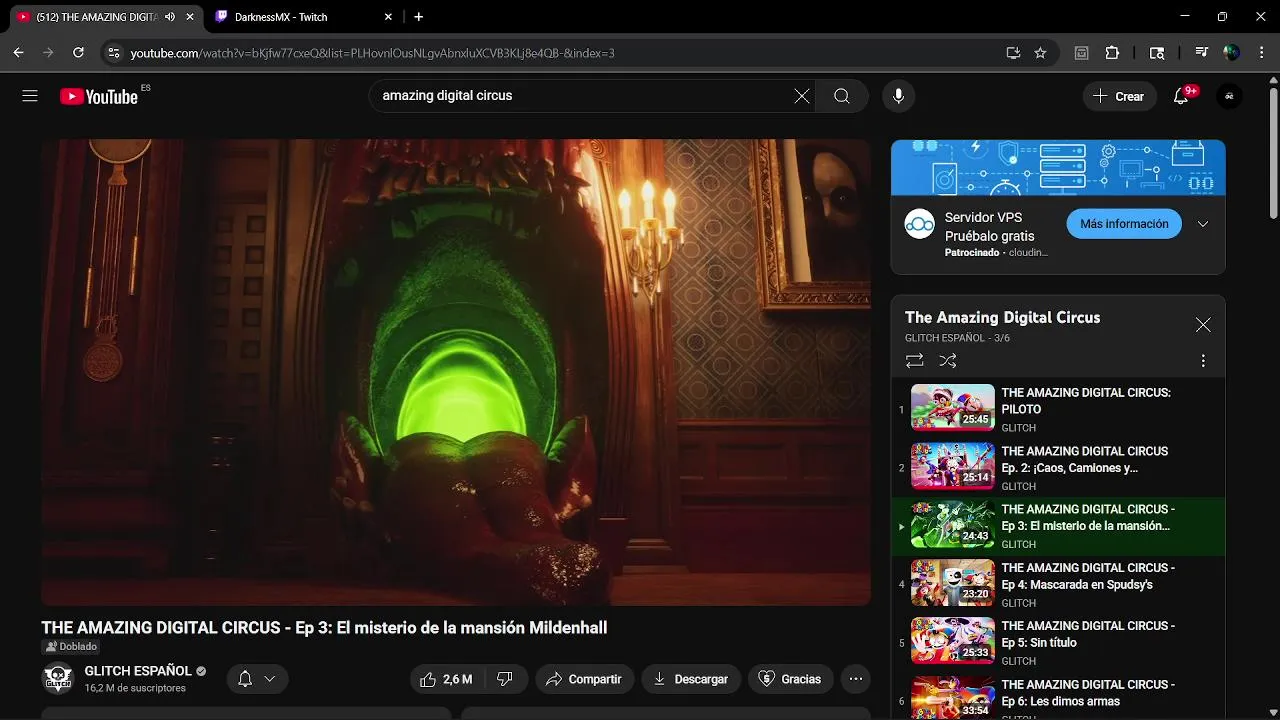Click the magnifier search button
Screen dimensions: 1280x720
click(842, 96)
